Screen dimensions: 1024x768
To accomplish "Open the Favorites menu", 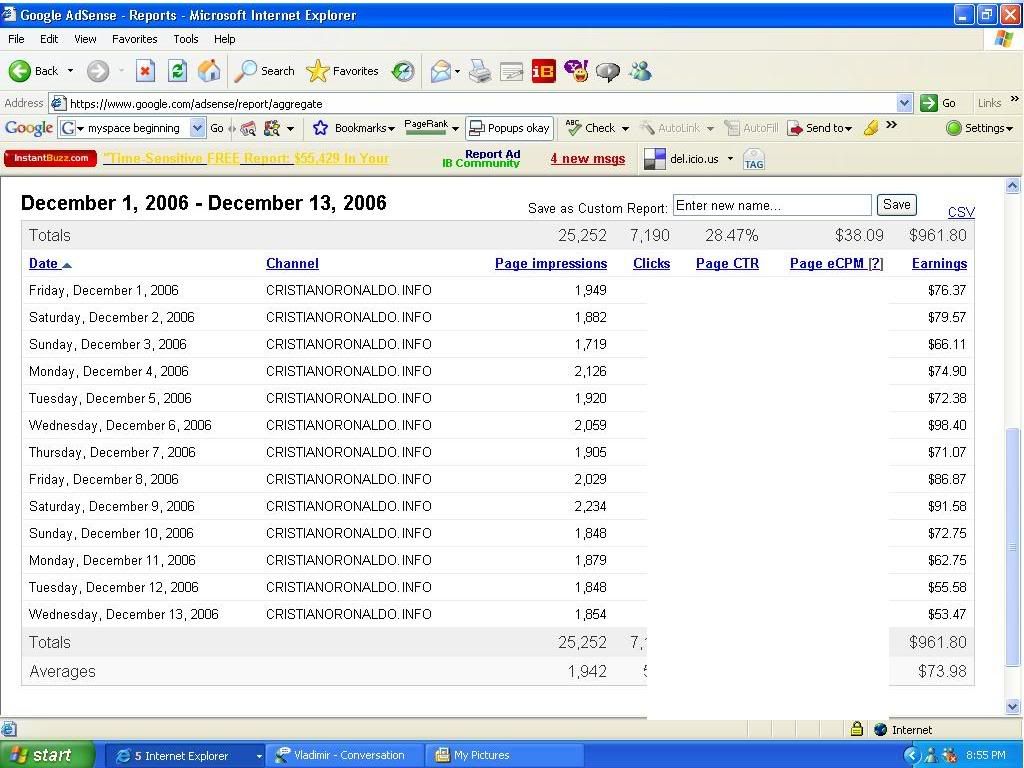I will point(135,39).
